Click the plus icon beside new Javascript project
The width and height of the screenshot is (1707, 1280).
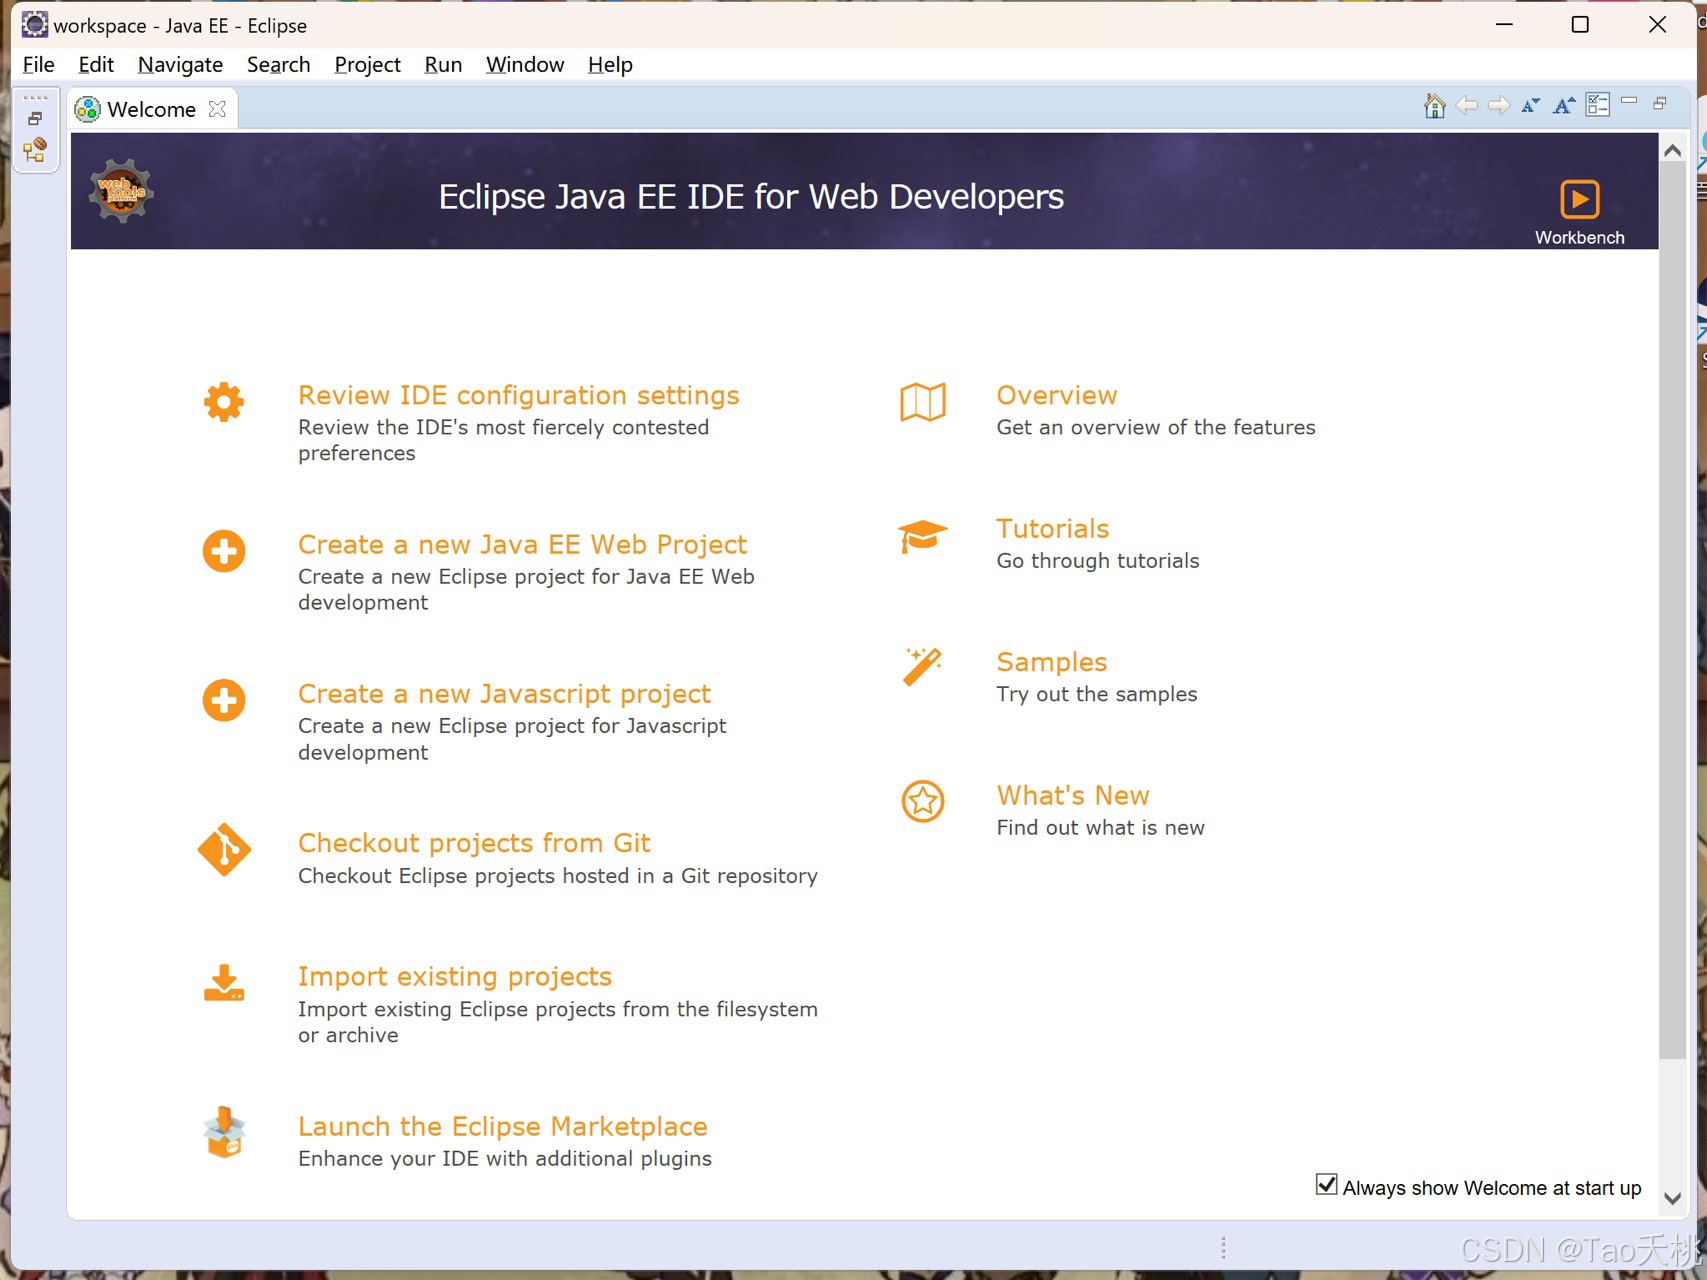224,700
